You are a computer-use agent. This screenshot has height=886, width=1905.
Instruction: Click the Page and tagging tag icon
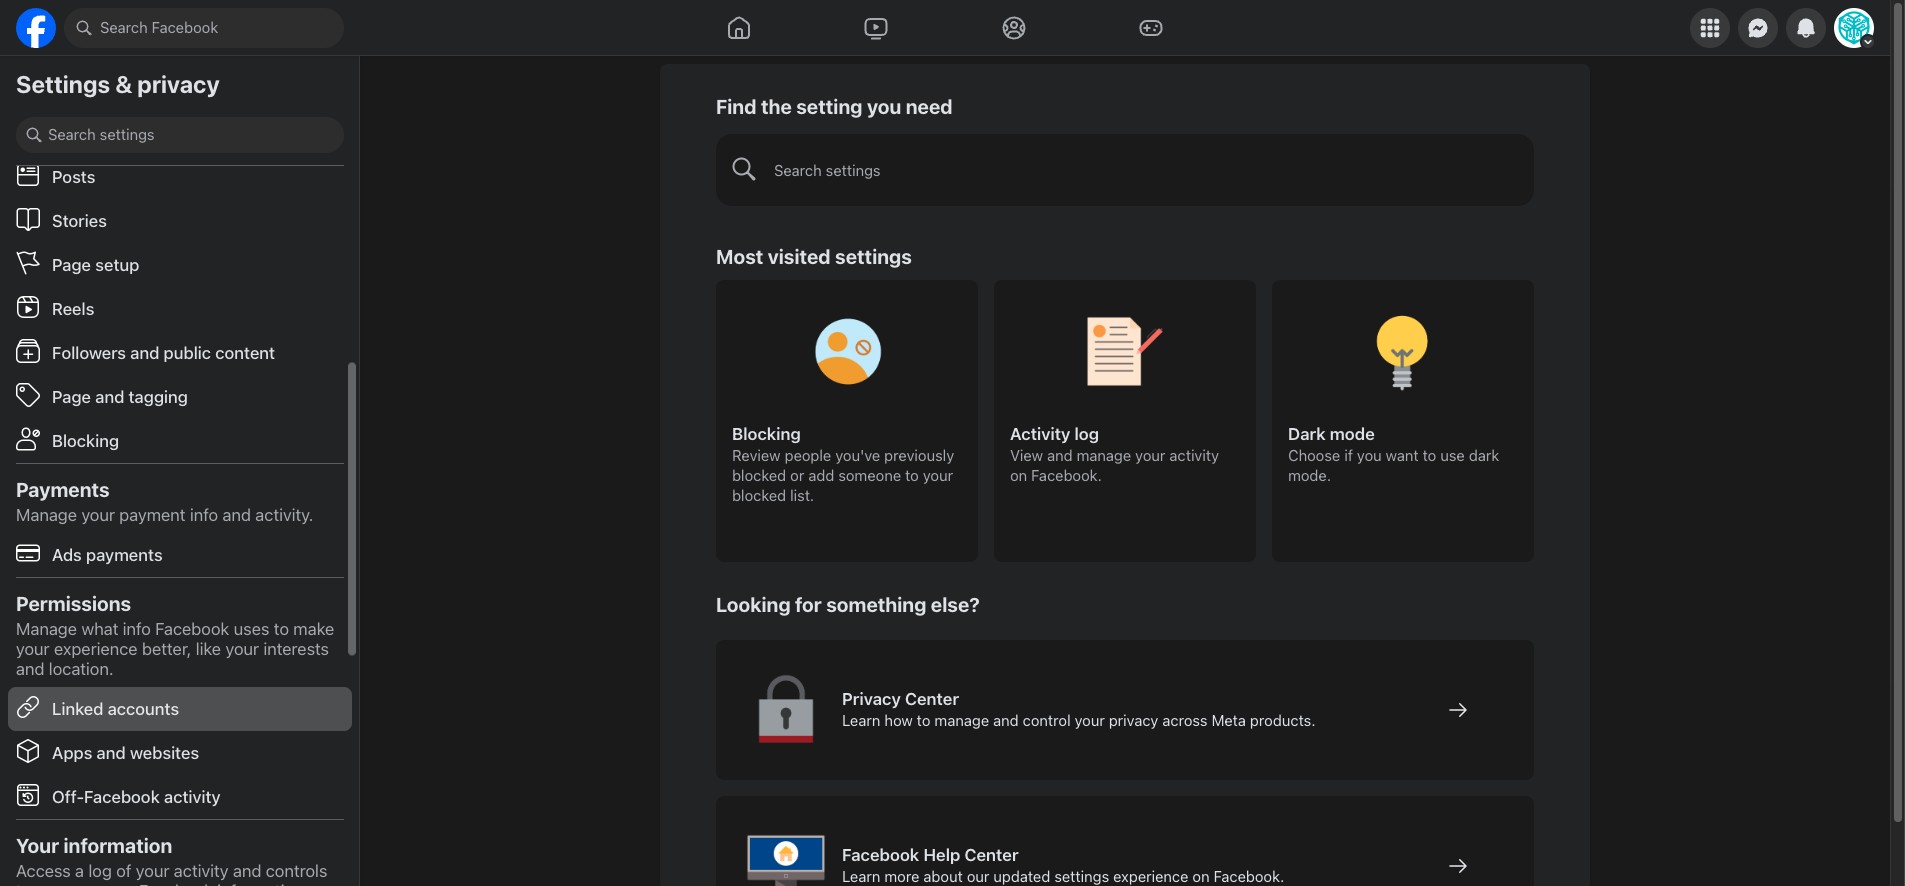28,396
